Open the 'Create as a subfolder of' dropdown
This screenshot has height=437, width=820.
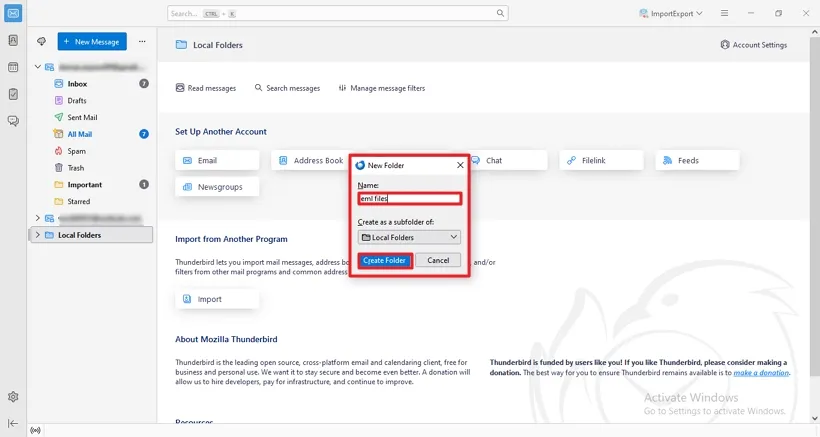click(x=409, y=237)
